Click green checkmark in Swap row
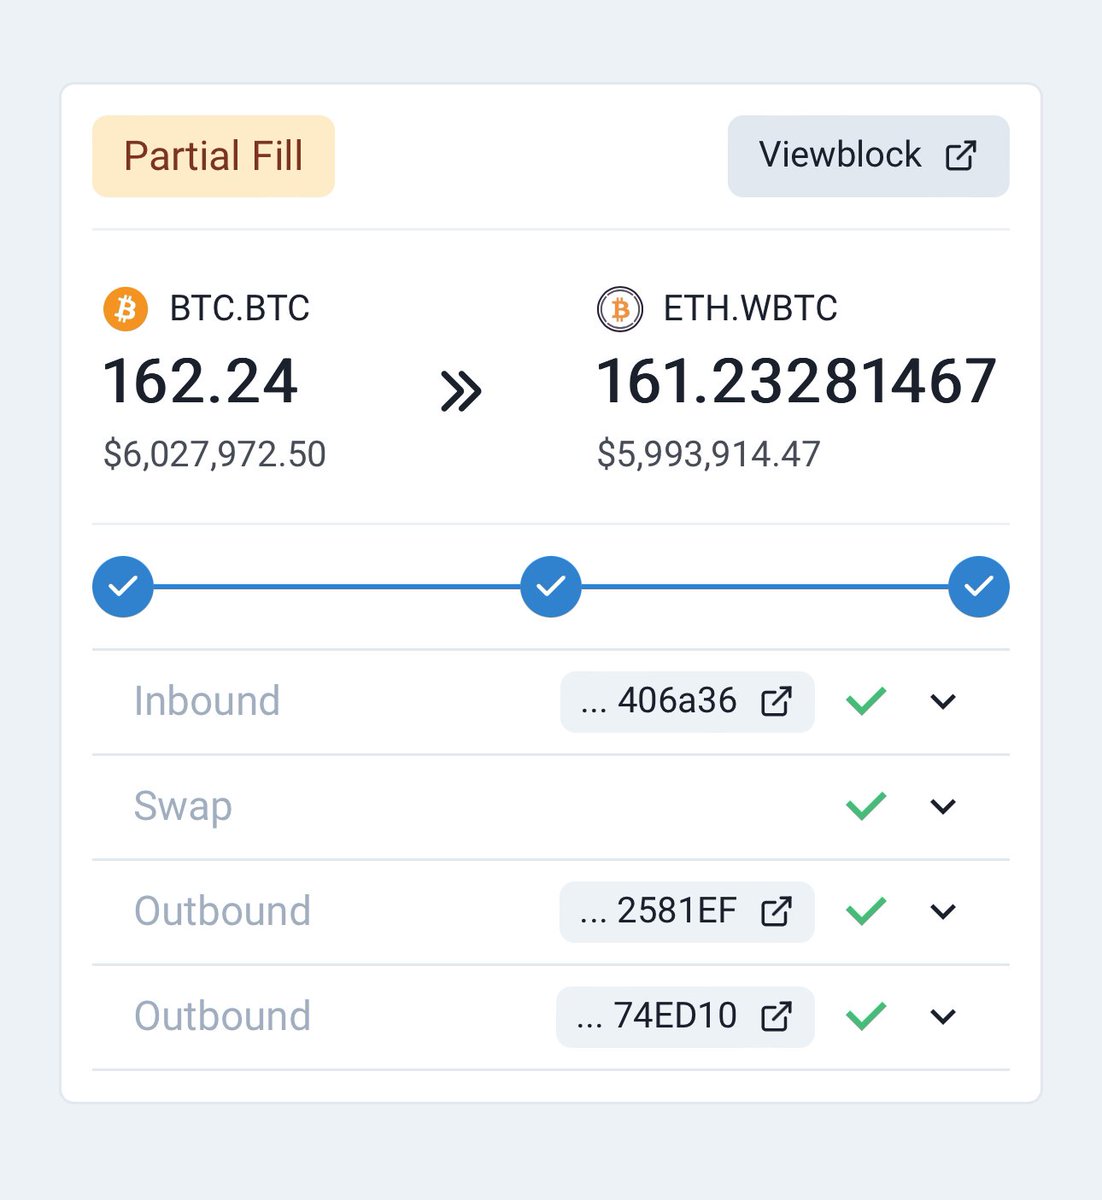 click(x=866, y=806)
